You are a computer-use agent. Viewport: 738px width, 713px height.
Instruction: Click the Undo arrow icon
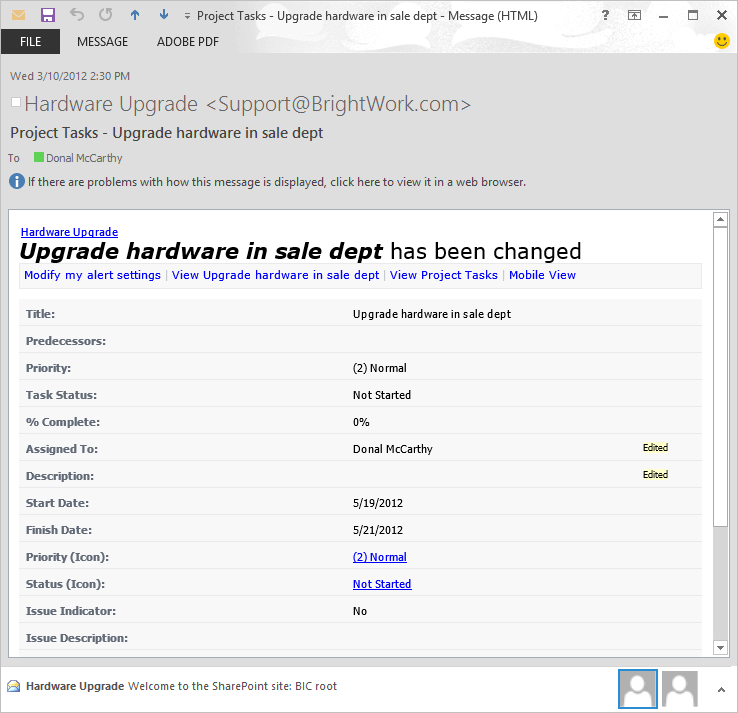(x=77, y=15)
